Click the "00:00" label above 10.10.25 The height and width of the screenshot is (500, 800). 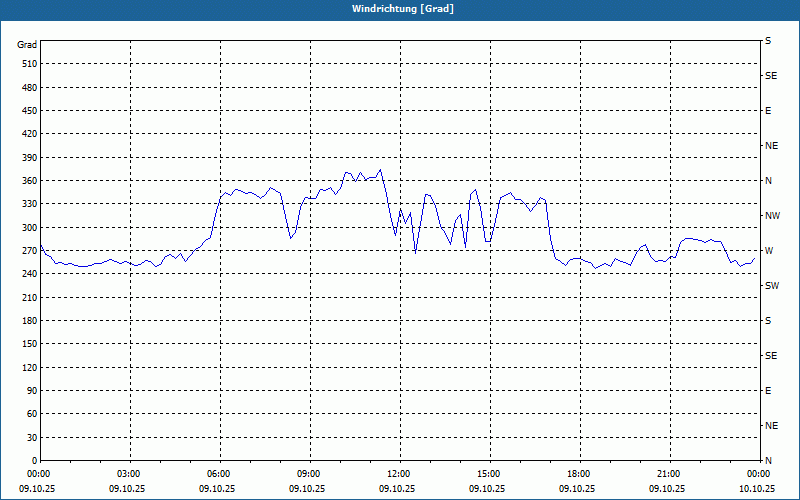coord(760,474)
